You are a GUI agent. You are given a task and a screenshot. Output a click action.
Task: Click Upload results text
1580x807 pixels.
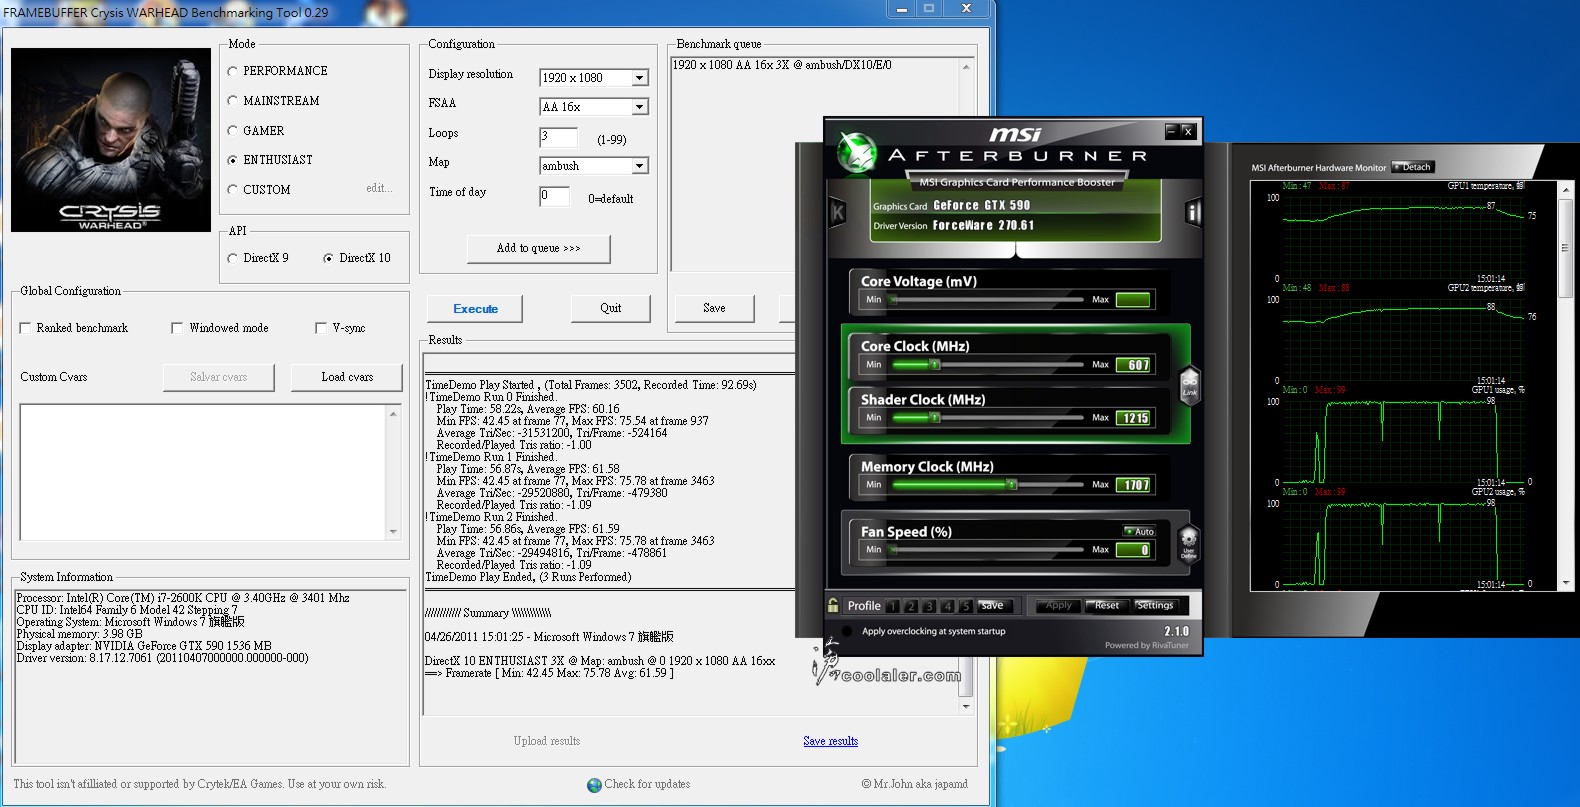coord(546,741)
